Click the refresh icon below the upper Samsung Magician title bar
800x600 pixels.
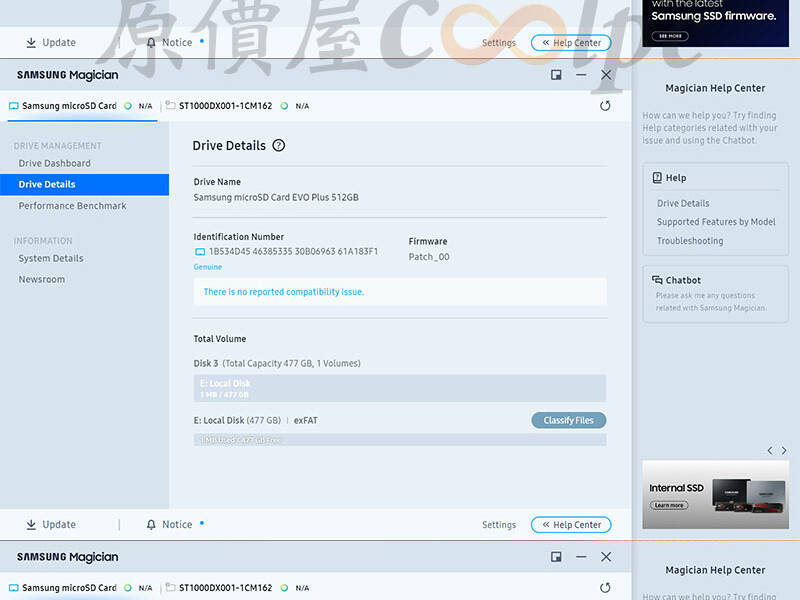[605, 106]
